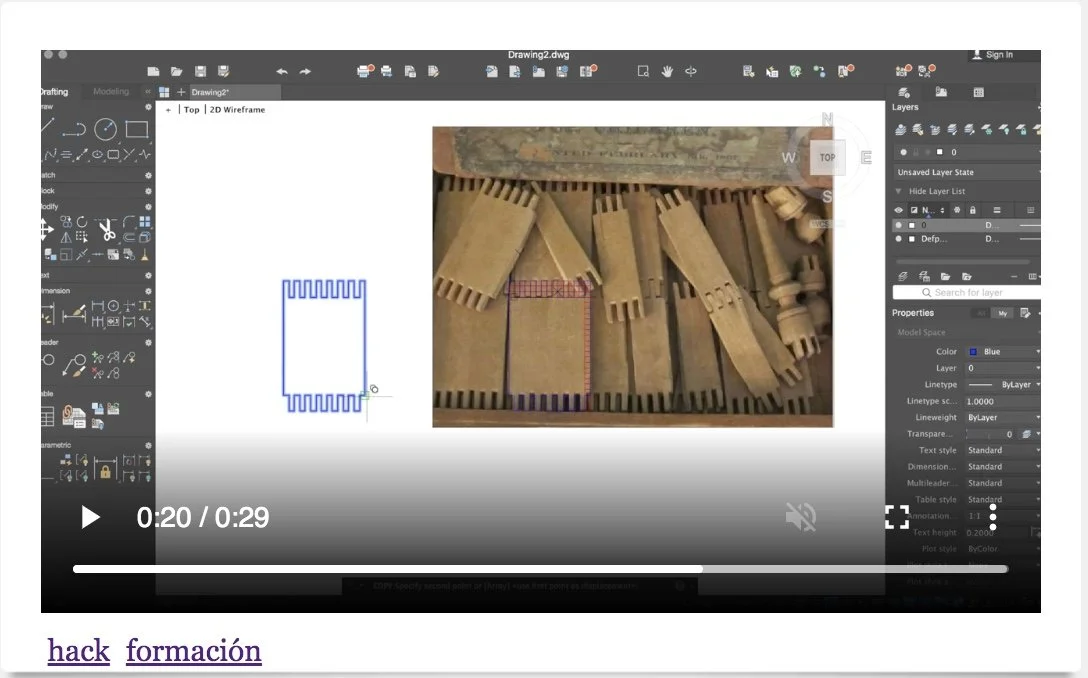Toggle visibility of Defp layer
The height and width of the screenshot is (678, 1088).
click(x=899, y=239)
